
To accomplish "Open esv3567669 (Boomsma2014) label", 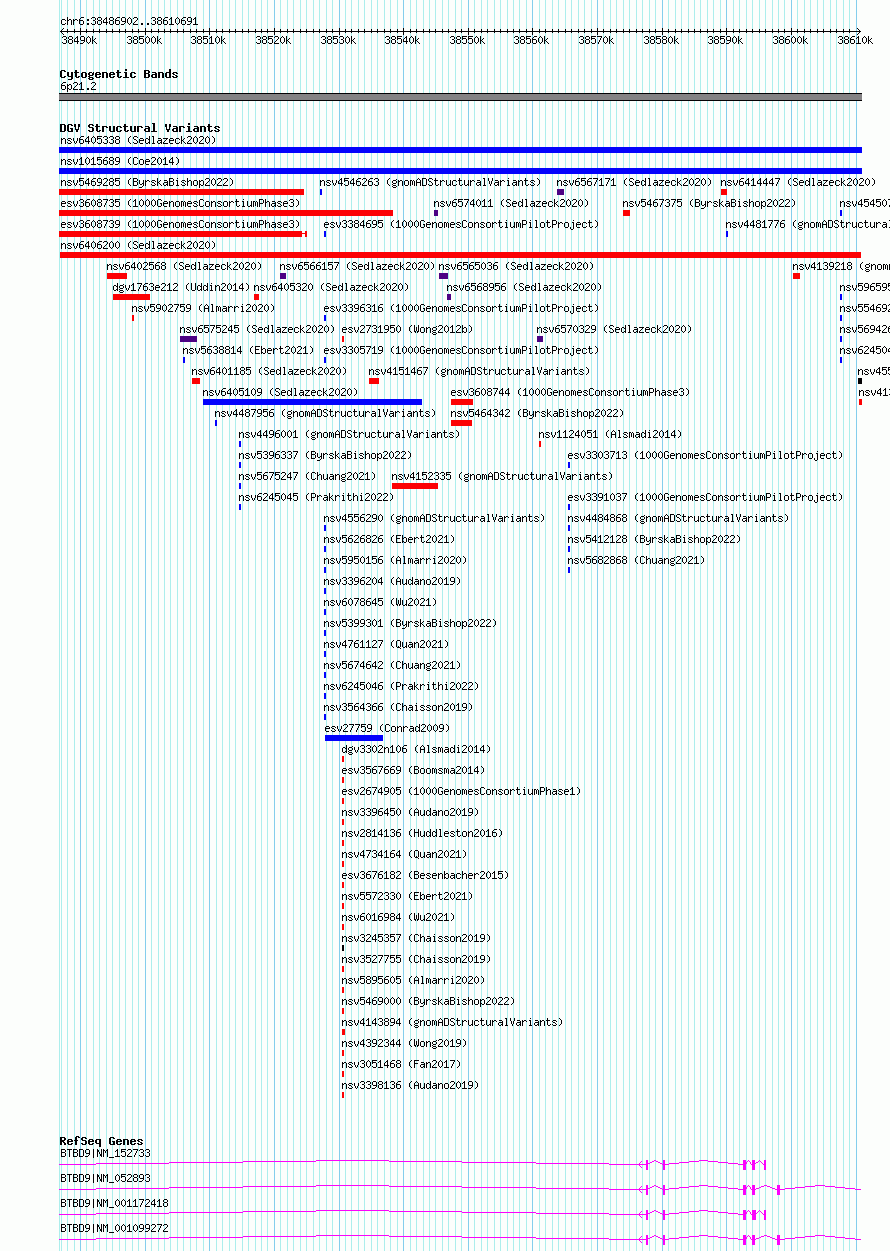I will (x=413, y=771).
